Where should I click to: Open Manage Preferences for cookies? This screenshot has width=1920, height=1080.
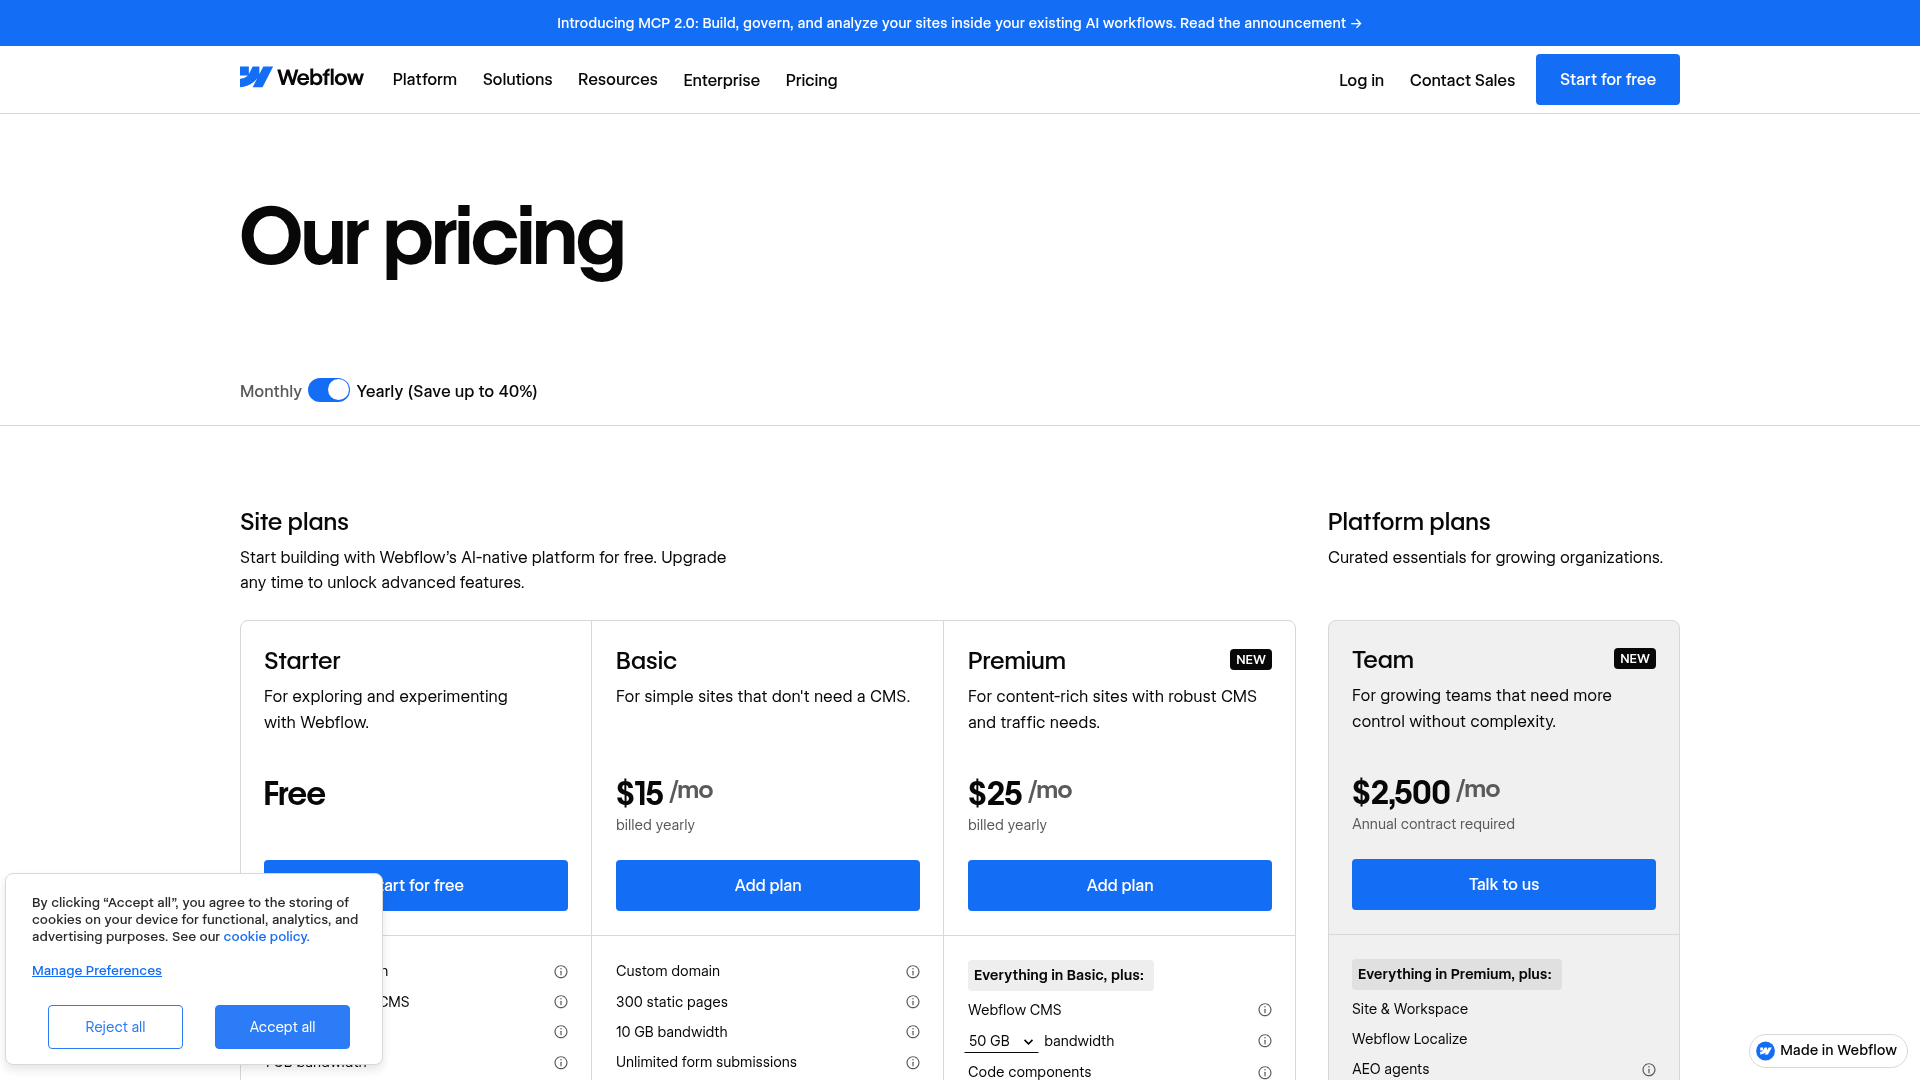click(97, 971)
